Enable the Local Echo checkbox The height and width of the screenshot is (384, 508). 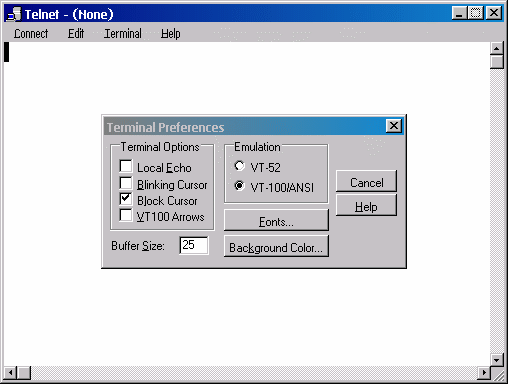126,166
